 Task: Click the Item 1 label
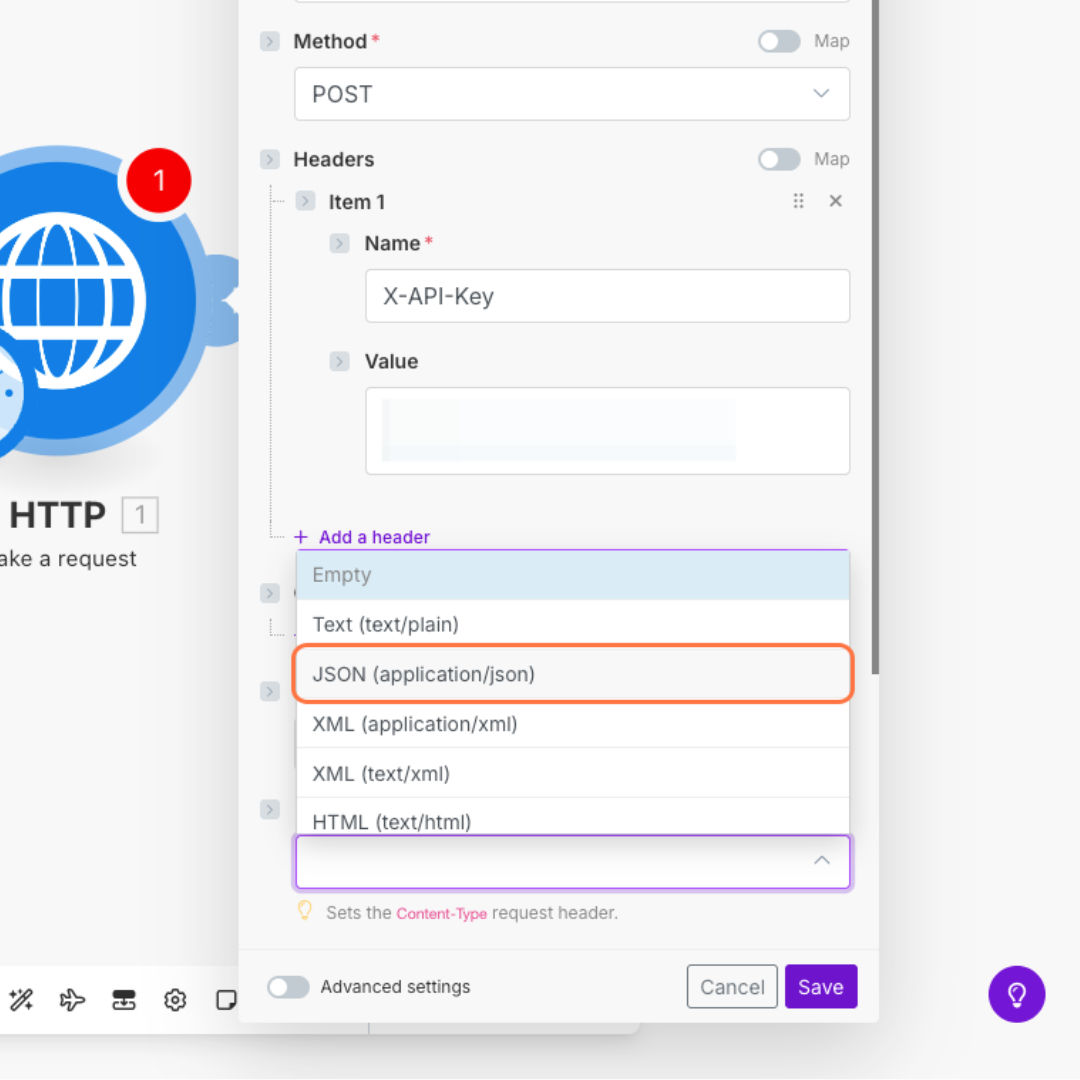point(357,202)
